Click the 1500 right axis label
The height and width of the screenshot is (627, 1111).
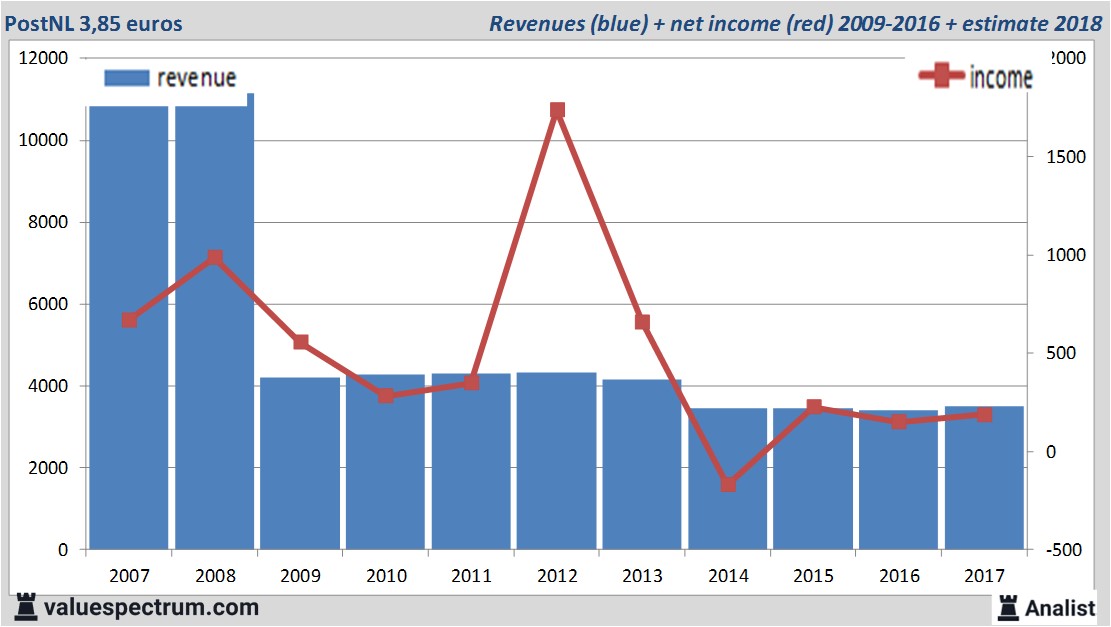click(1059, 157)
